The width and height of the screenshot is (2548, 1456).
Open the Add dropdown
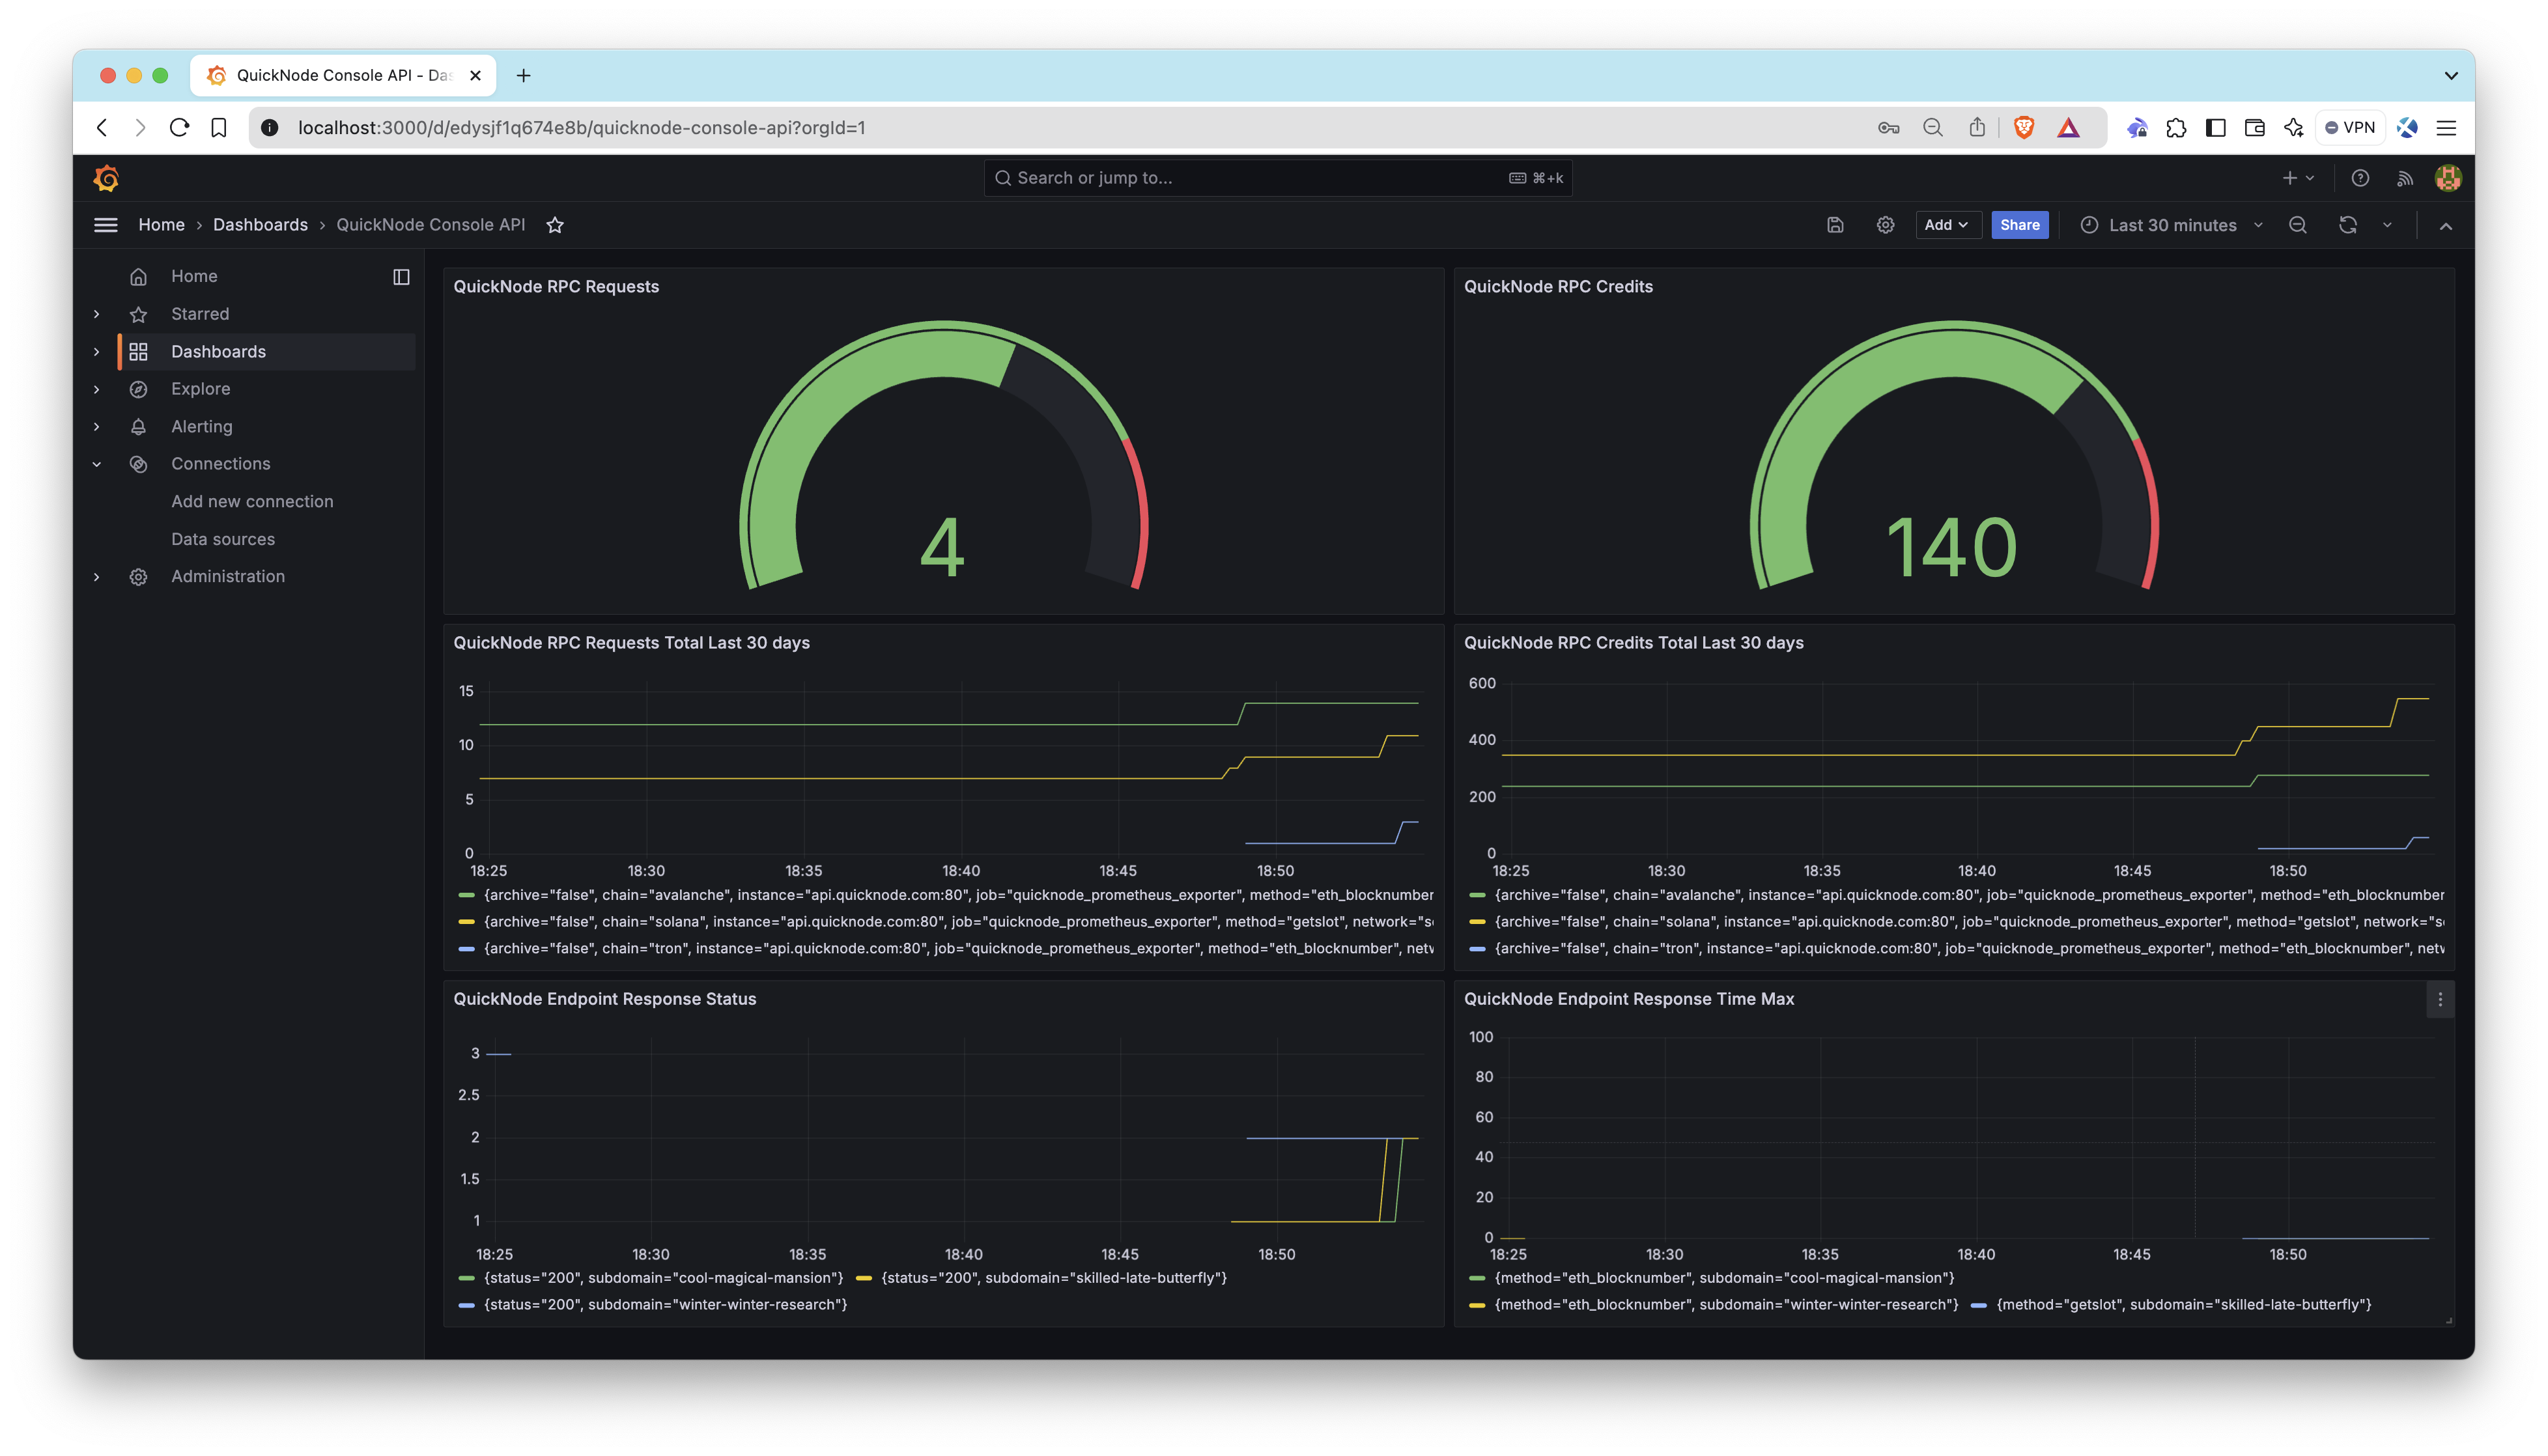tap(1946, 224)
